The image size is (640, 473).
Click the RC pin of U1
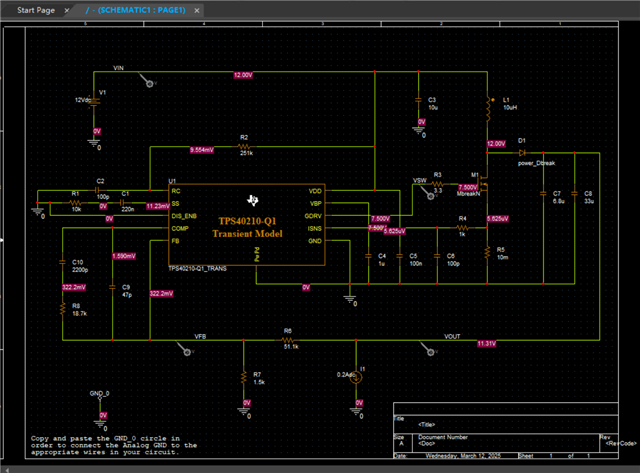pyautogui.click(x=176, y=191)
